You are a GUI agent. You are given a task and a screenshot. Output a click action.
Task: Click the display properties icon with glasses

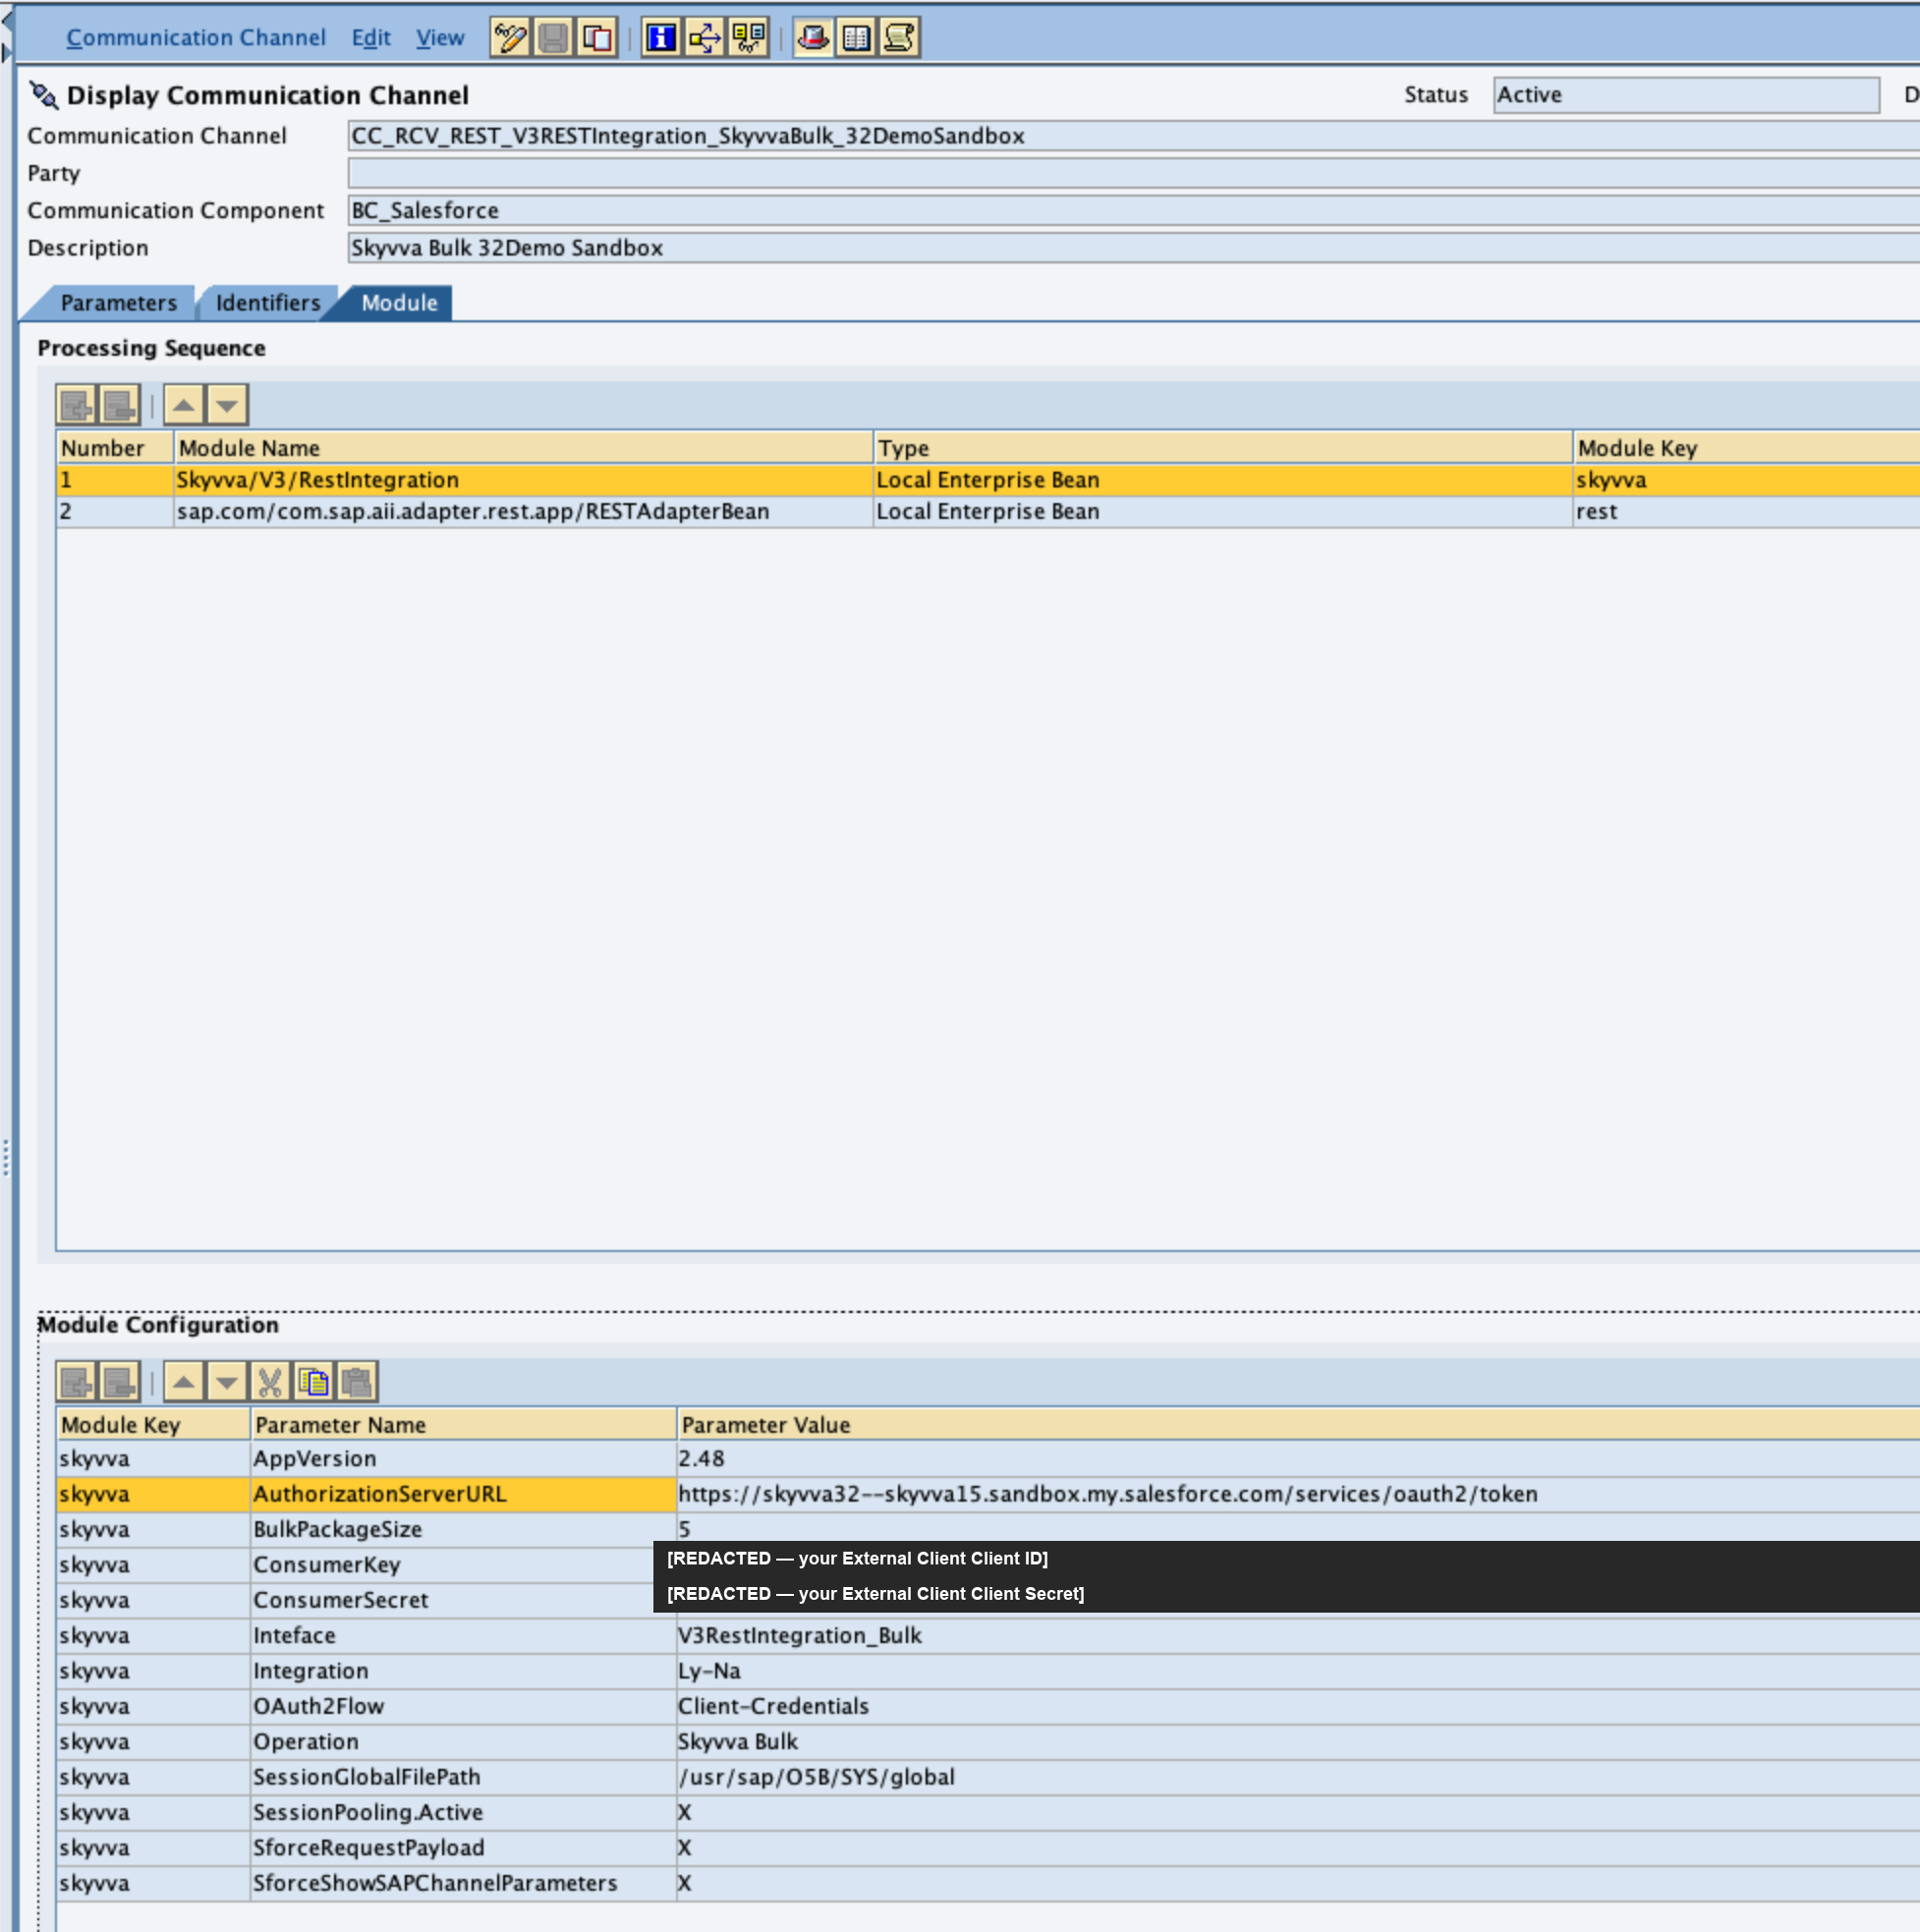[748, 38]
